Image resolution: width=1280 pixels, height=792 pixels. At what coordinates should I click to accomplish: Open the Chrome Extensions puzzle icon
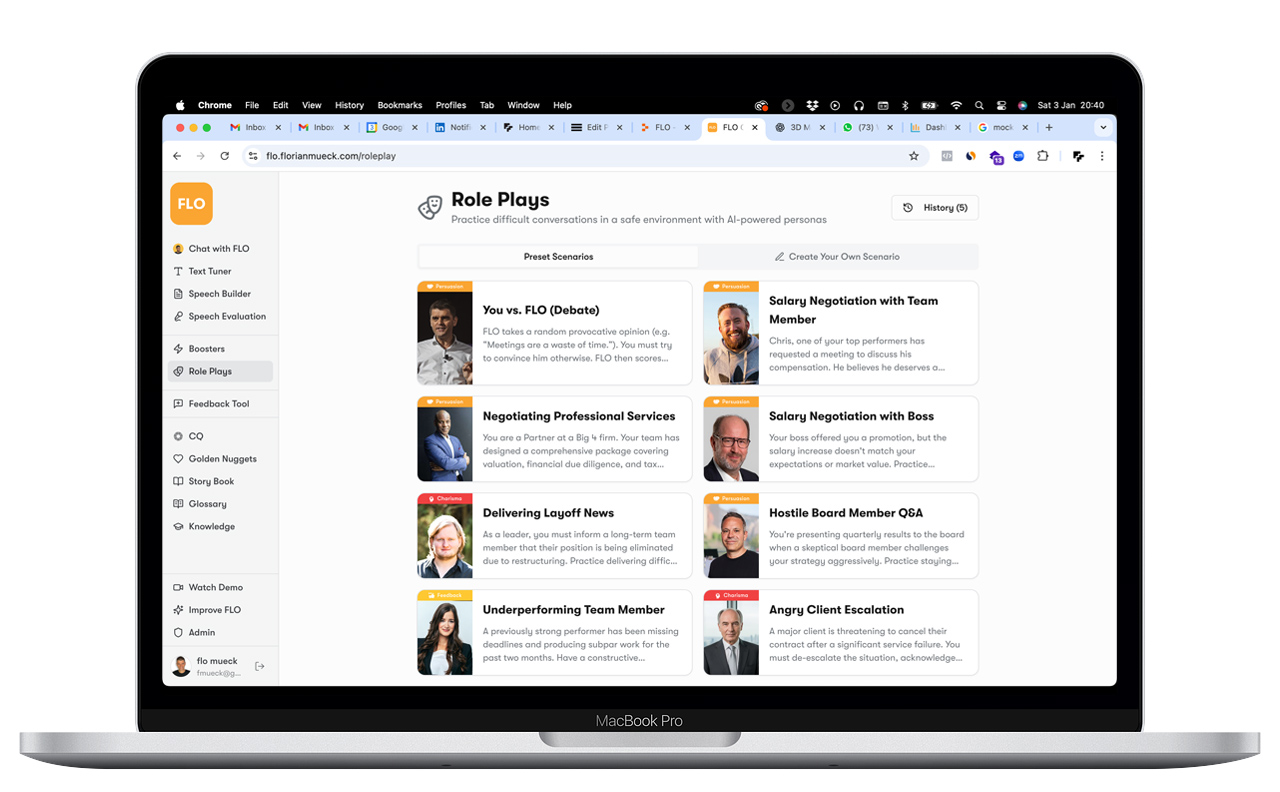coord(1043,156)
